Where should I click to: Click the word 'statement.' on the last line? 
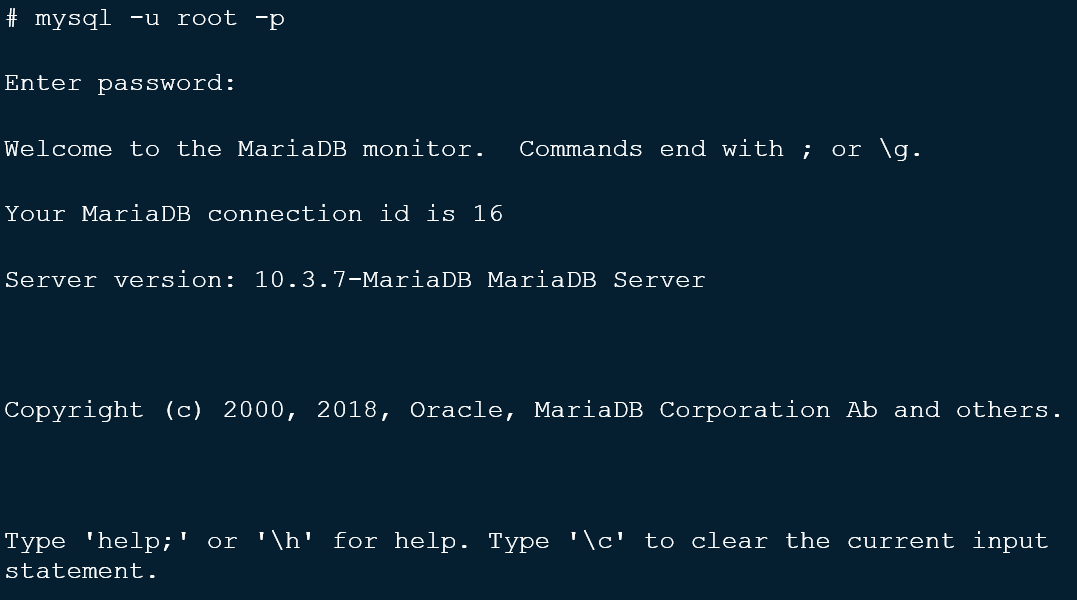pos(81,571)
